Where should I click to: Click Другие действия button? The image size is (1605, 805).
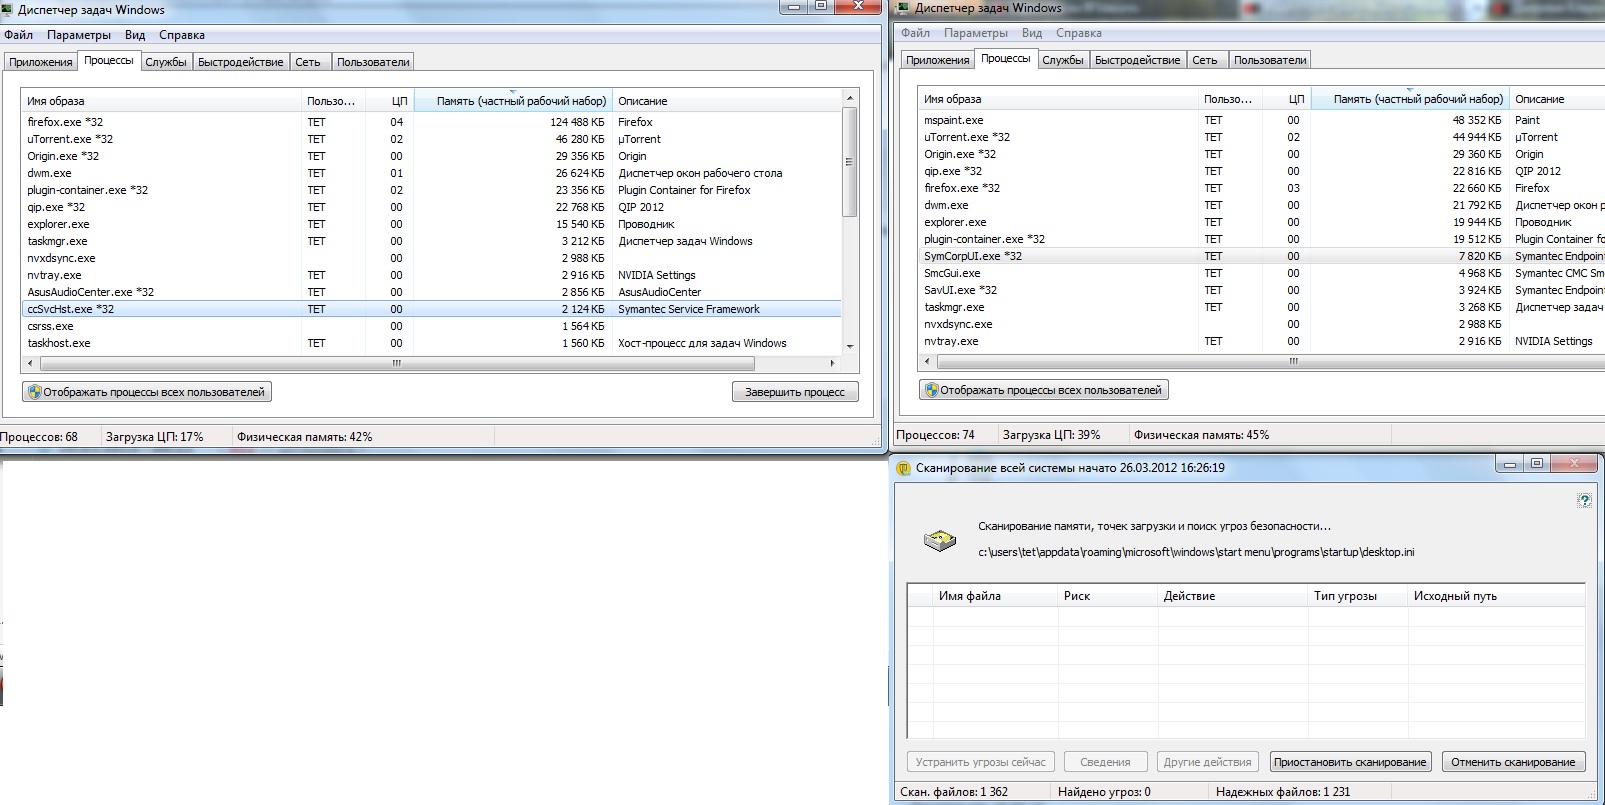point(1207,762)
